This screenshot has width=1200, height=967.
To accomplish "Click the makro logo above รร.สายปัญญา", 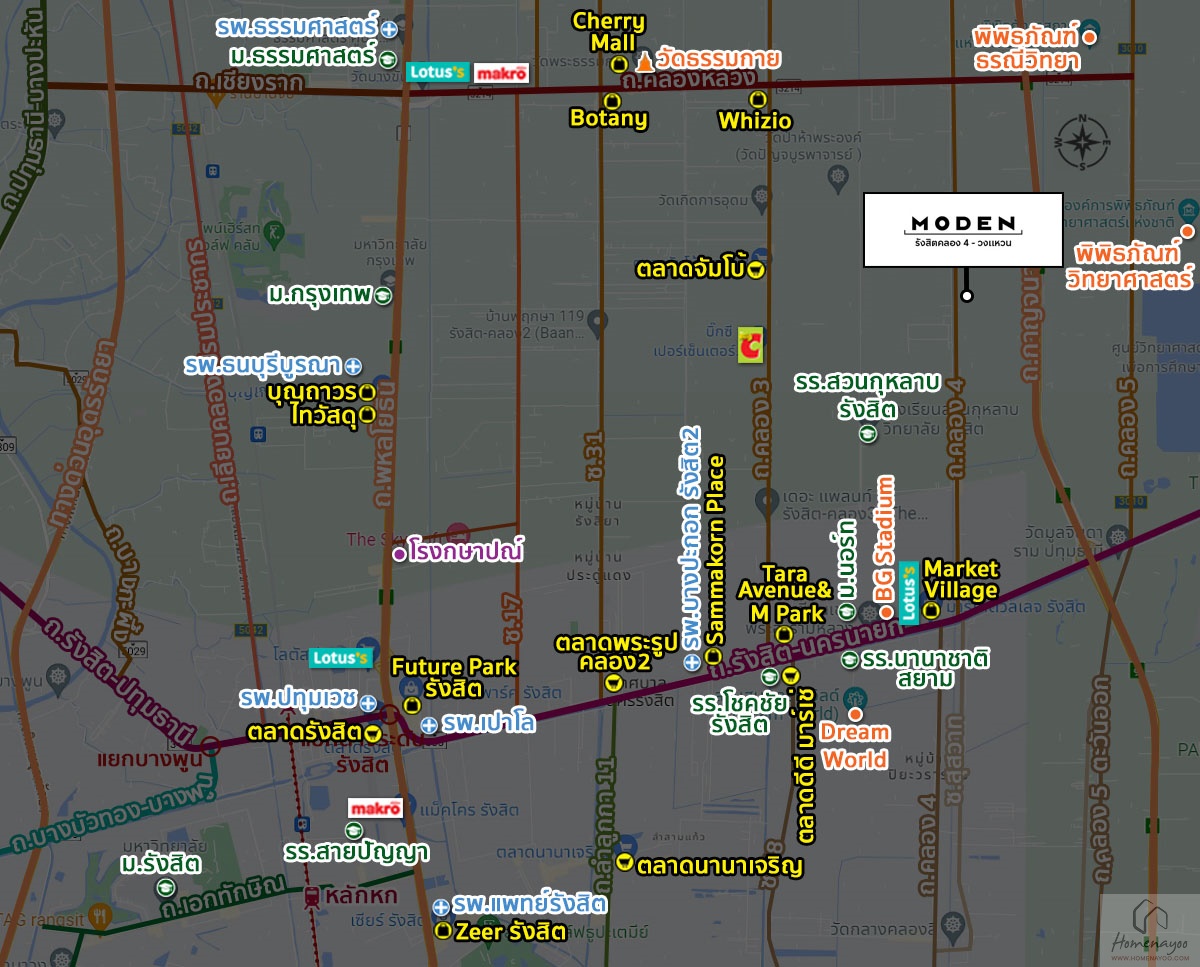I will pyautogui.click(x=375, y=808).
